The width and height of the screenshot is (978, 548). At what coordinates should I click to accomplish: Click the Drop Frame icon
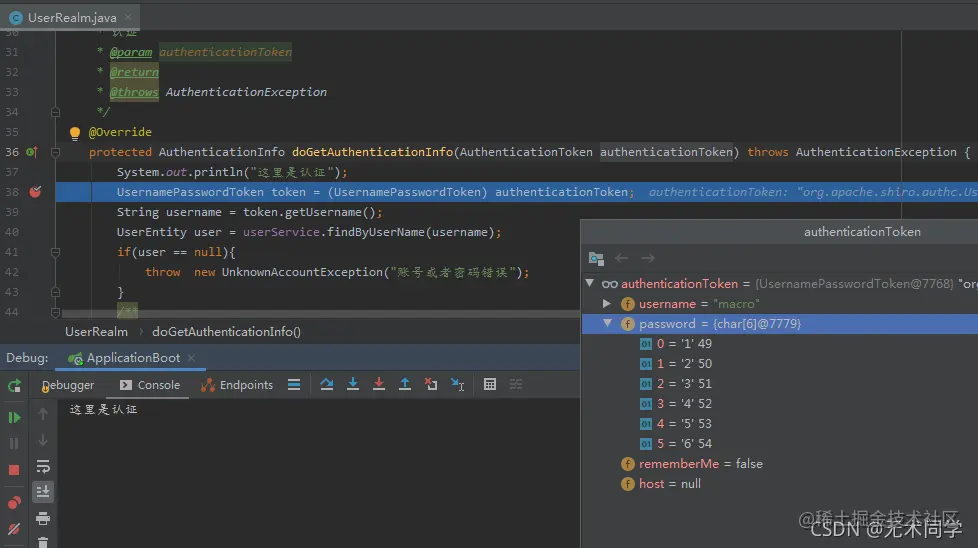[x=431, y=384]
